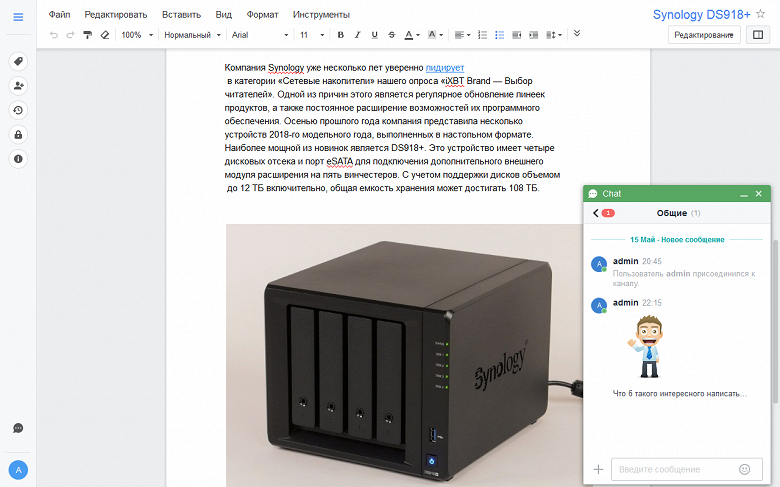780x487 pixels.
Task: Open the emoji smiley picker
Action: [744, 469]
